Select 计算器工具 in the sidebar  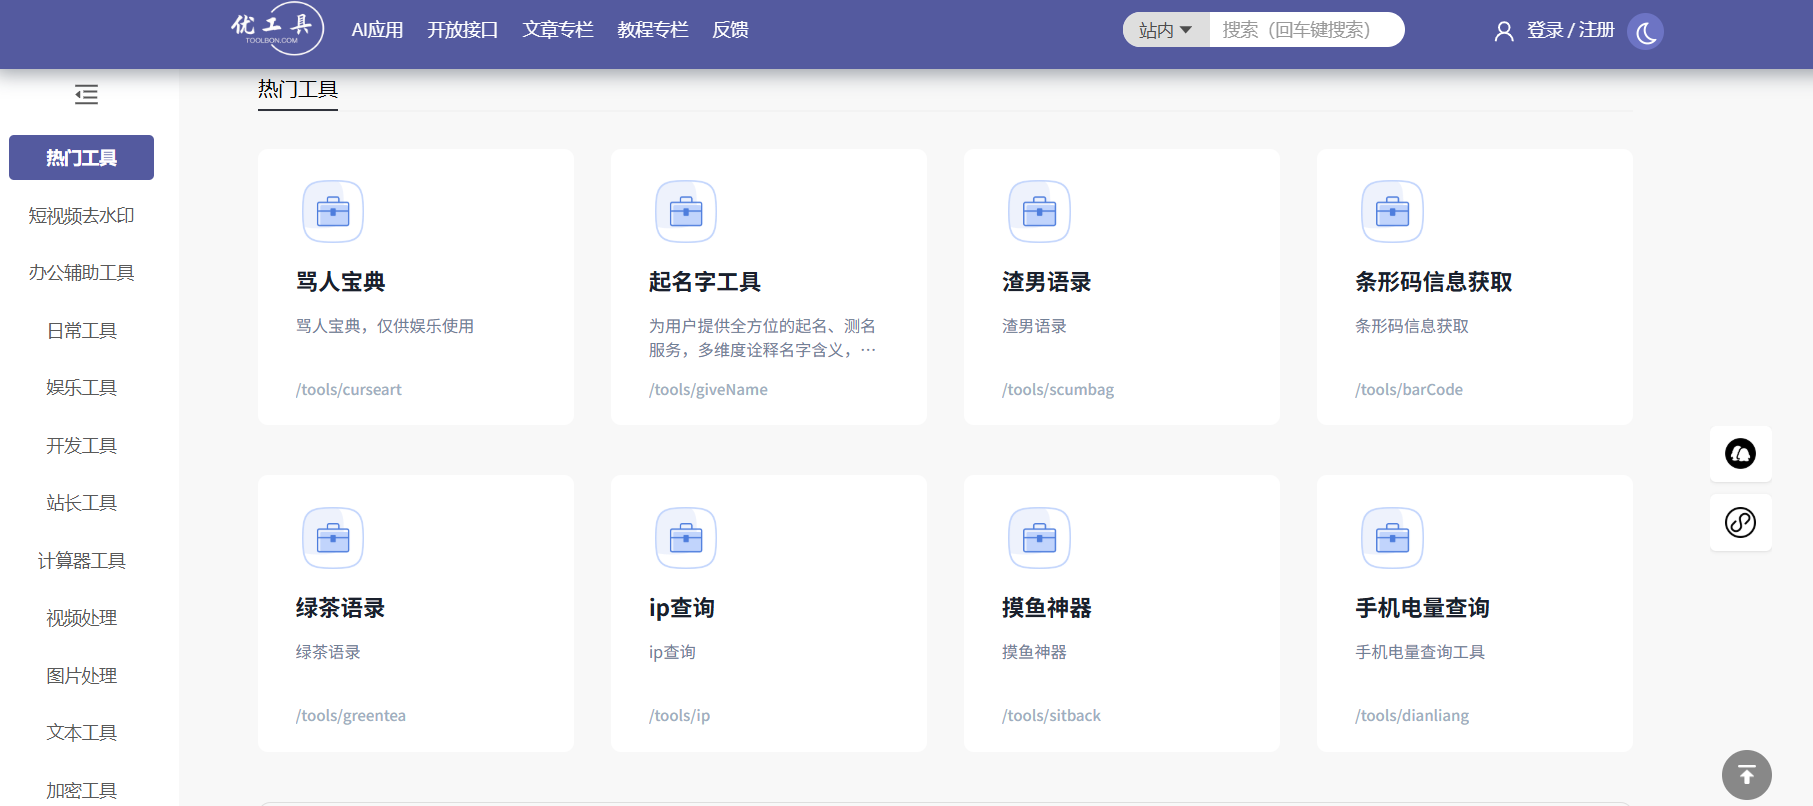[81, 560]
